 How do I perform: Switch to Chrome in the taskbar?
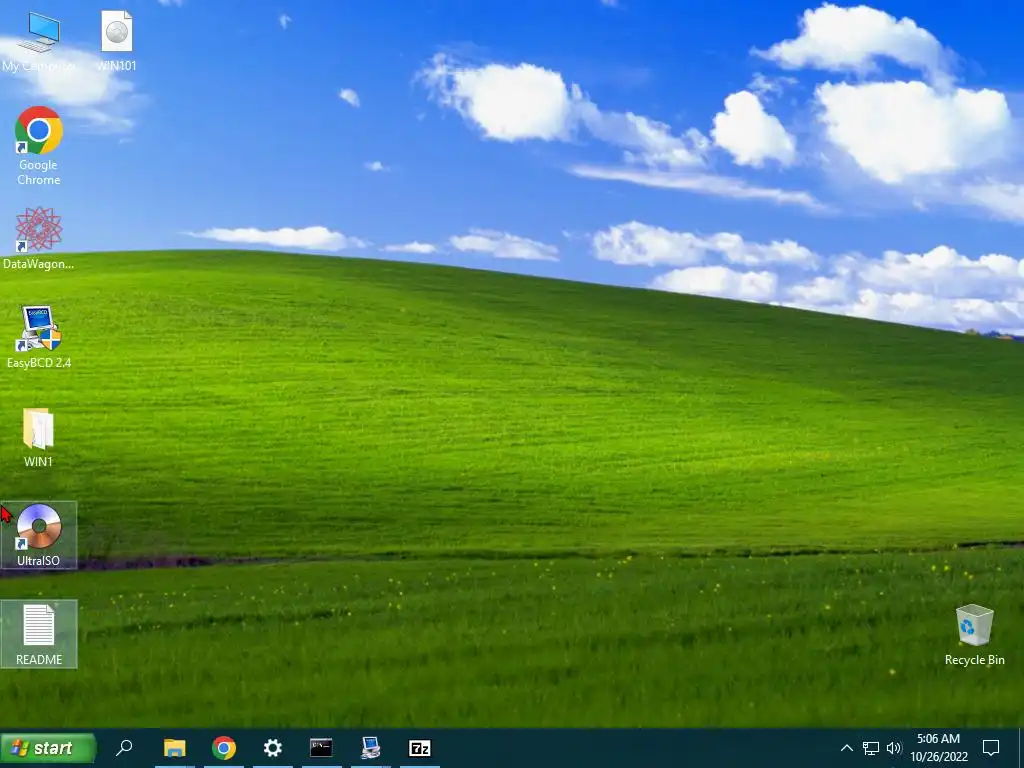tap(223, 748)
